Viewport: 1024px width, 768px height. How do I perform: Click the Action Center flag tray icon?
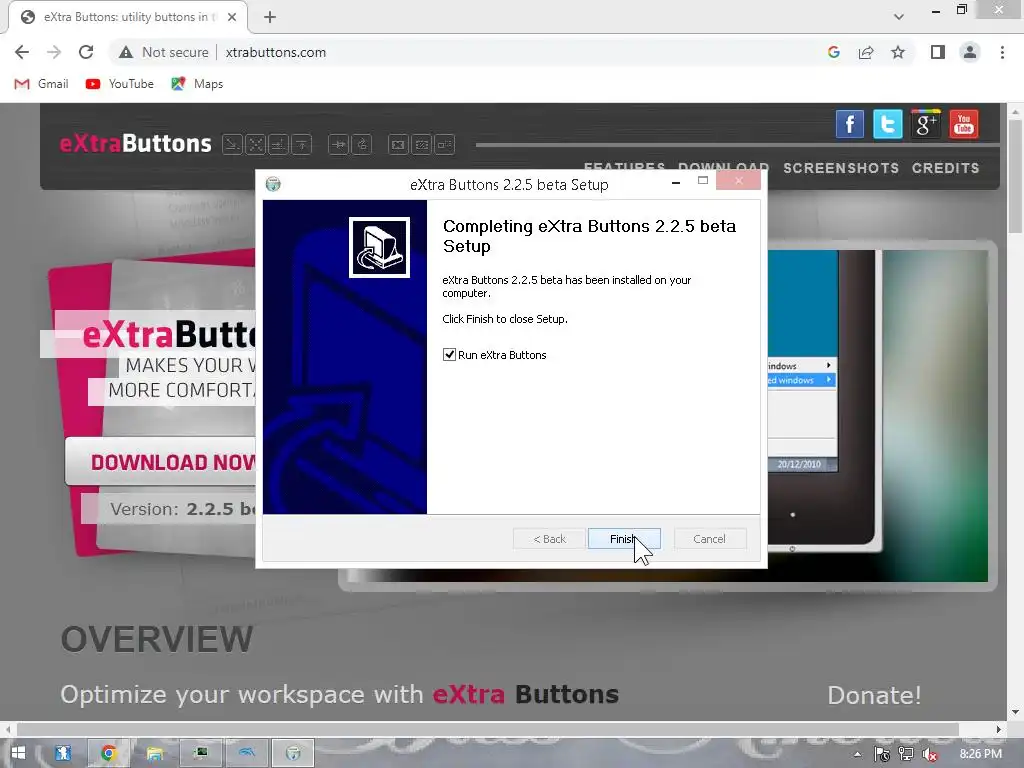tap(882, 754)
